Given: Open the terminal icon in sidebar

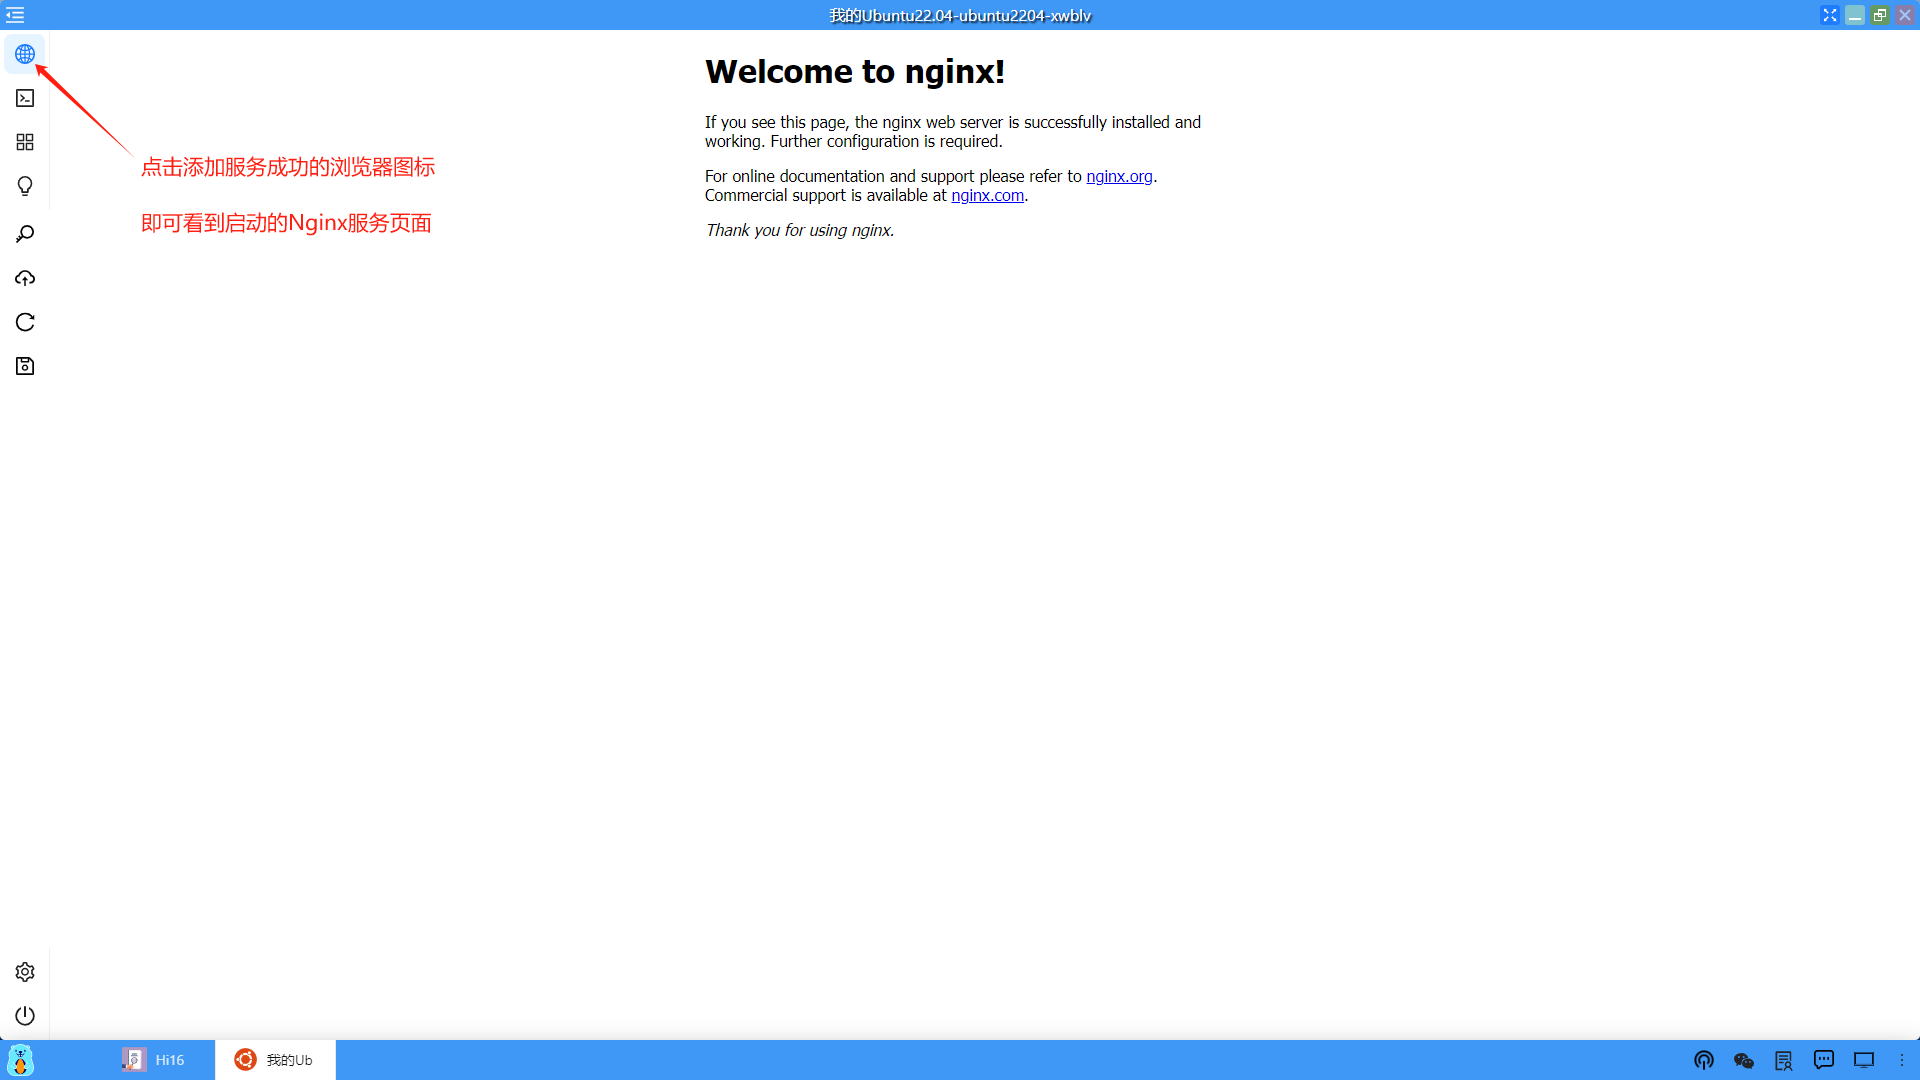Looking at the screenshot, I should click(25, 98).
